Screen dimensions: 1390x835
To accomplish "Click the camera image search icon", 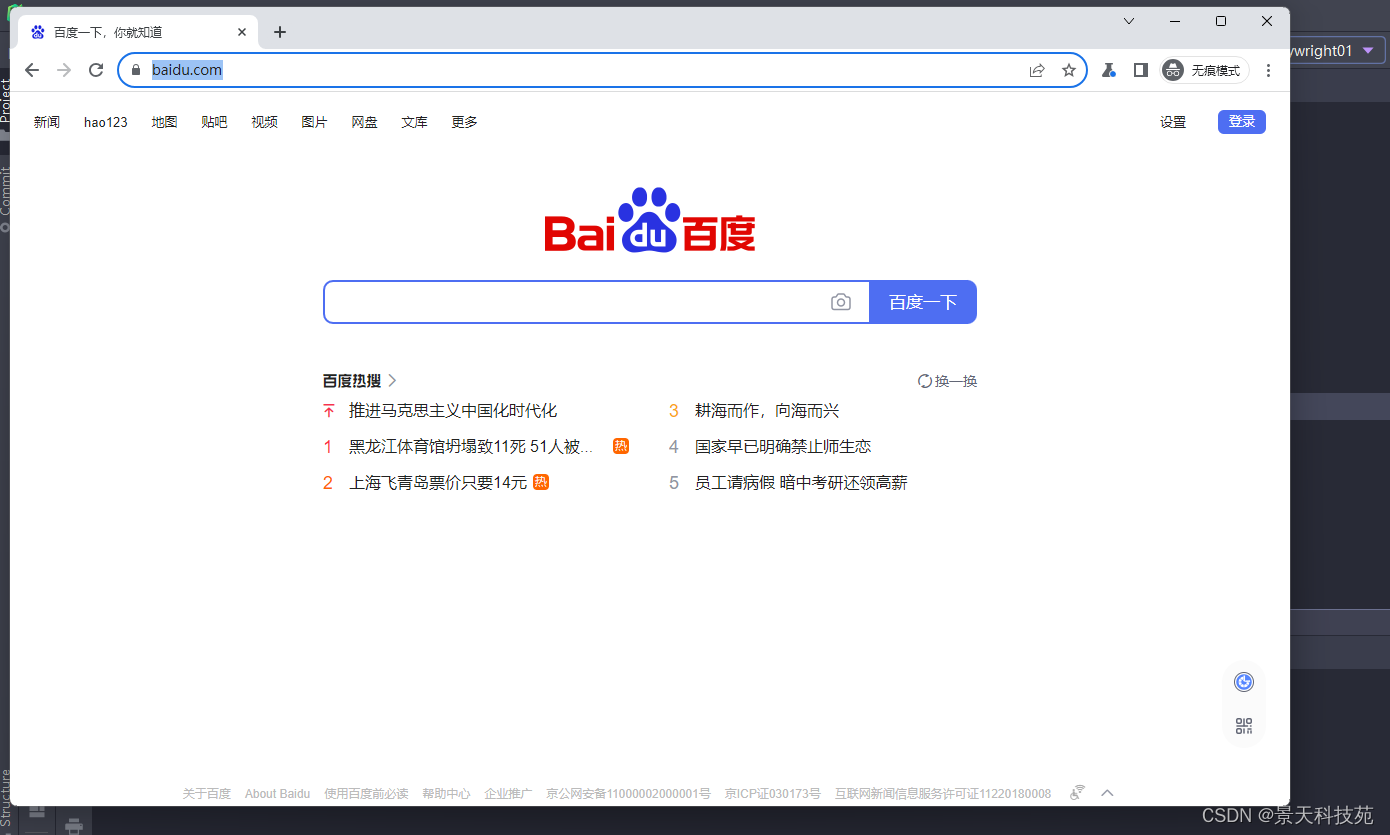I will tap(841, 302).
